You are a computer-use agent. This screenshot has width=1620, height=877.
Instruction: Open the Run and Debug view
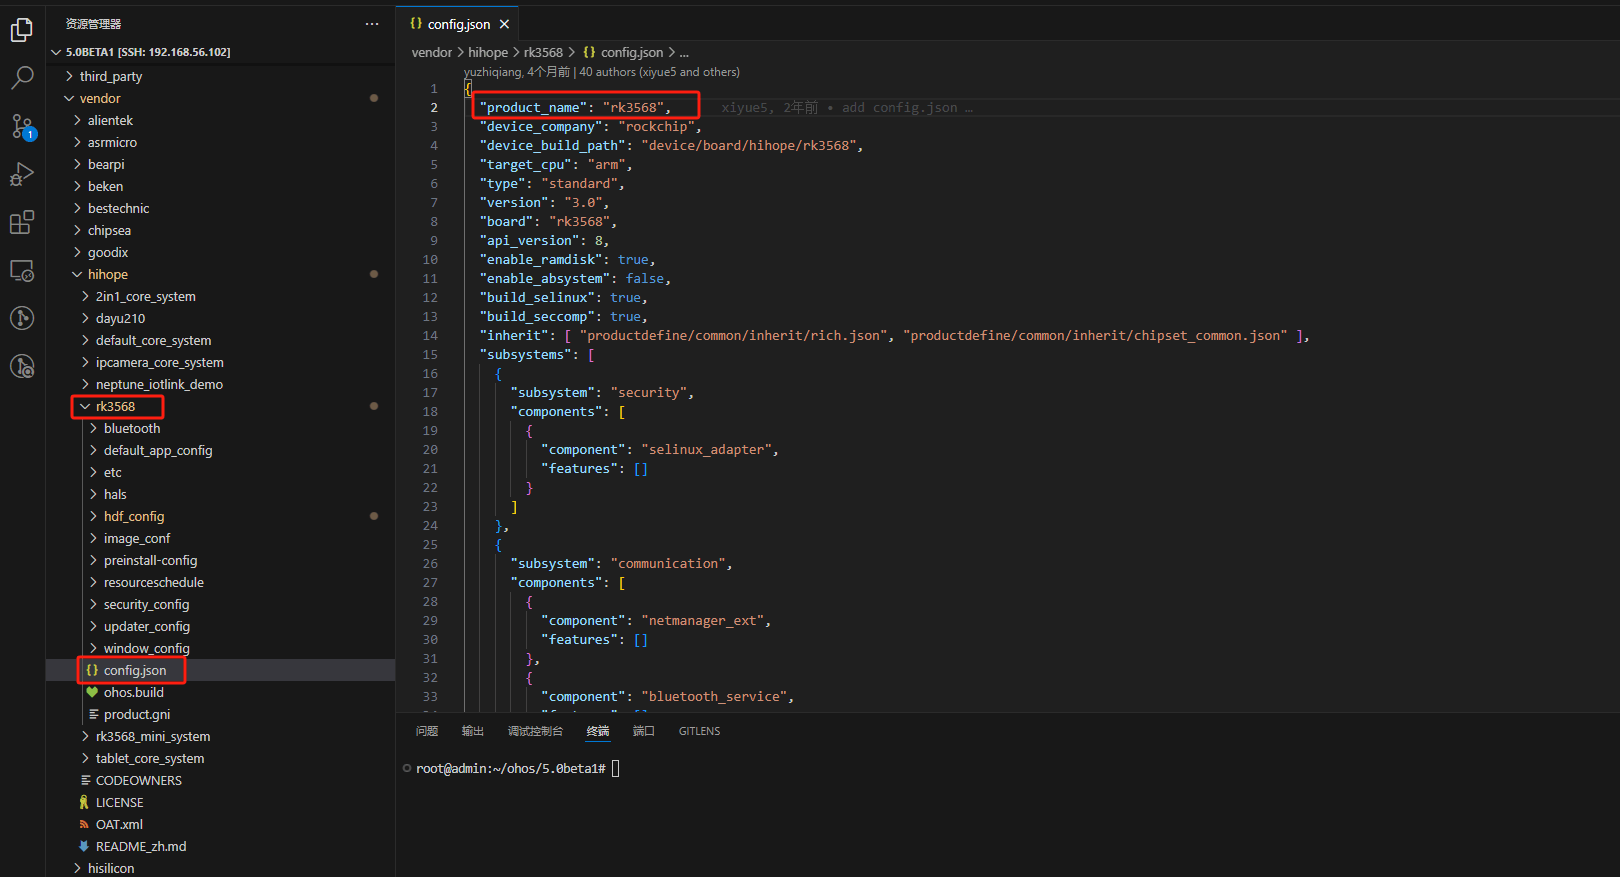click(x=22, y=174)
